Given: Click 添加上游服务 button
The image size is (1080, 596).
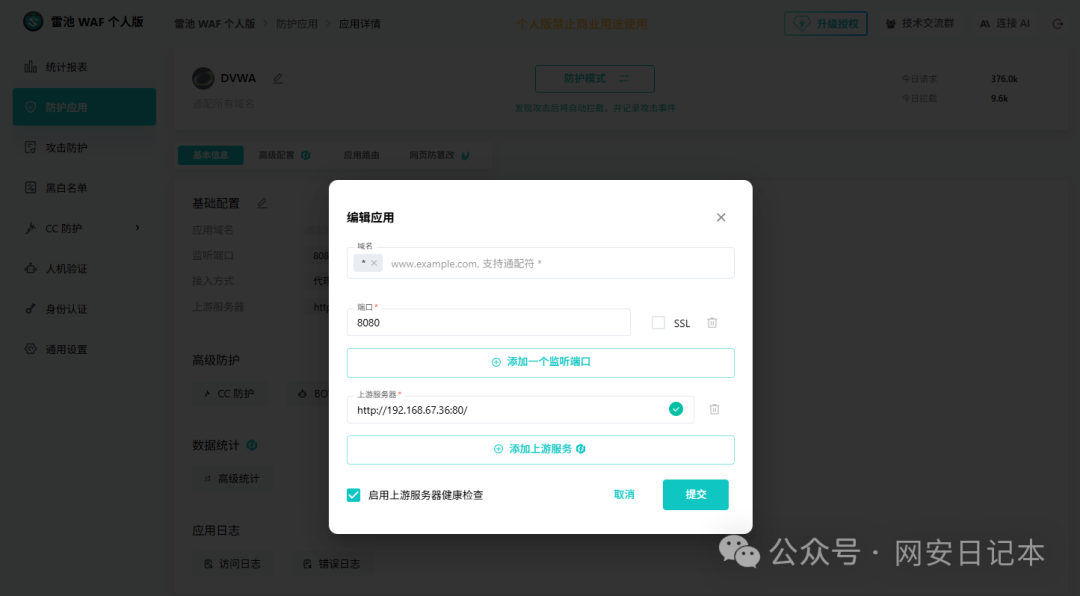Looking at the screenshot, I should (x=540, y=449).
